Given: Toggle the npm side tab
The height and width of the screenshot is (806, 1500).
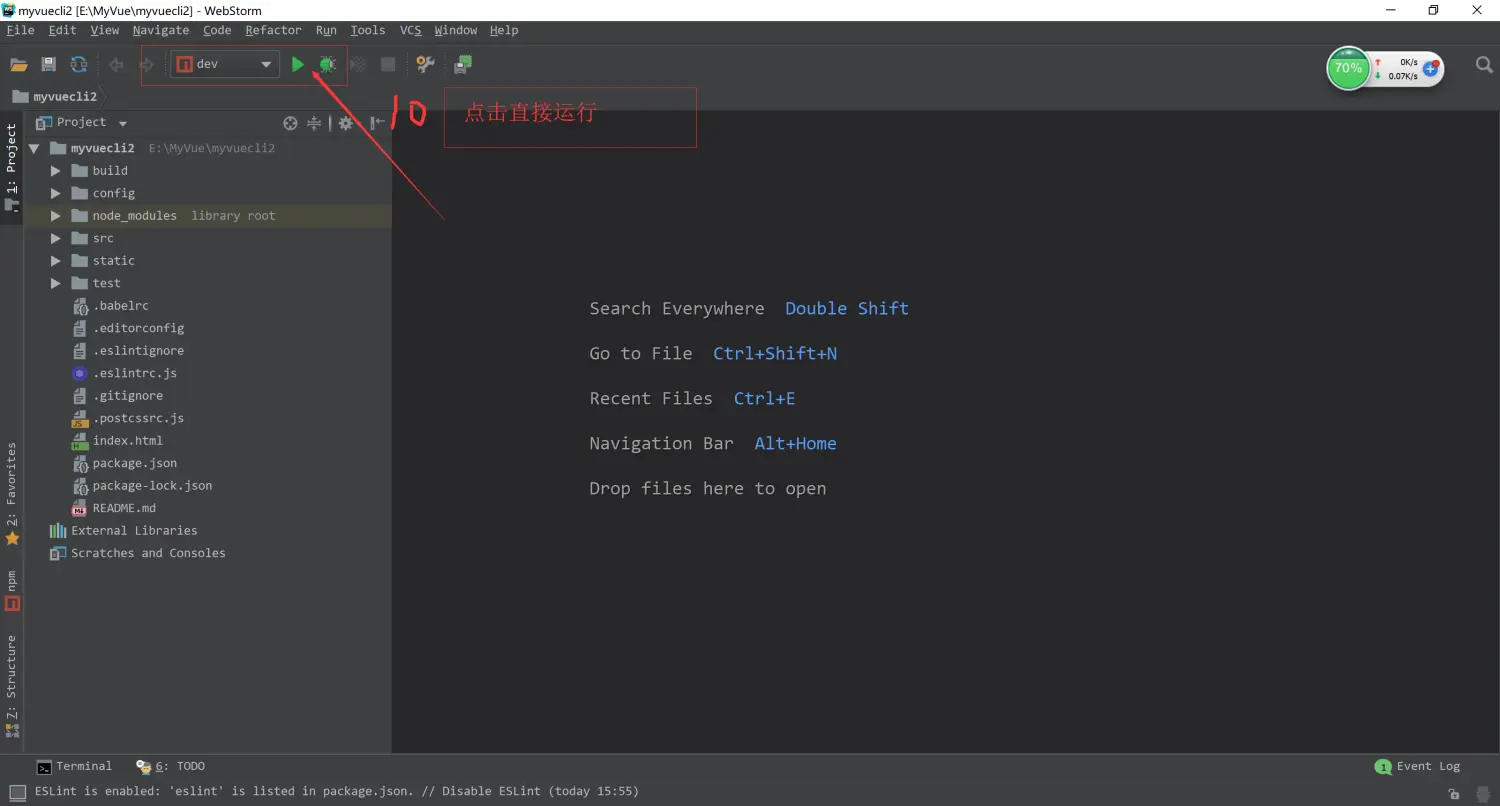Looking at the screenshot, I should pos(12,590).
